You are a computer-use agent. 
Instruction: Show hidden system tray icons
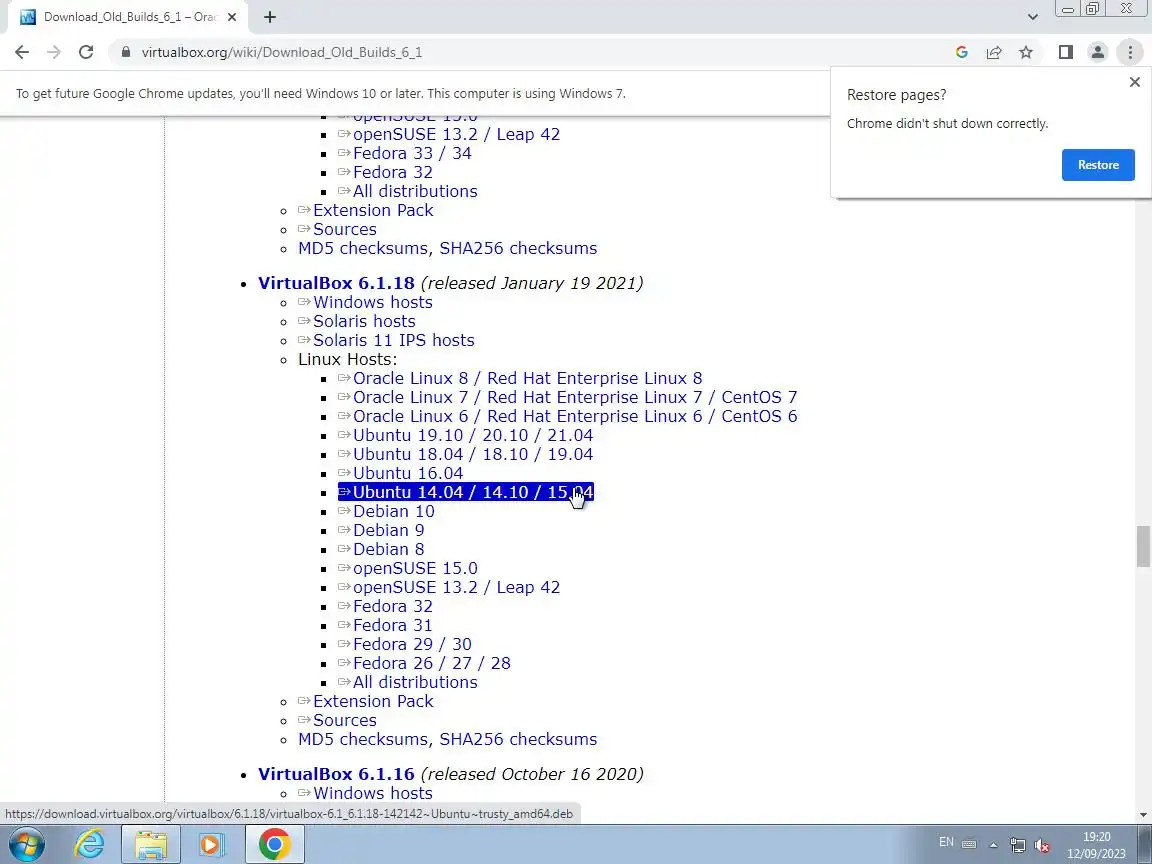[993, 845]
